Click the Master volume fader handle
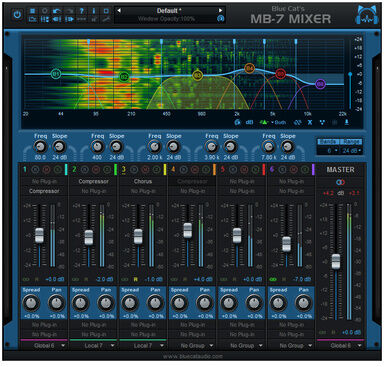384x367 pixels. tap(336, 261)
